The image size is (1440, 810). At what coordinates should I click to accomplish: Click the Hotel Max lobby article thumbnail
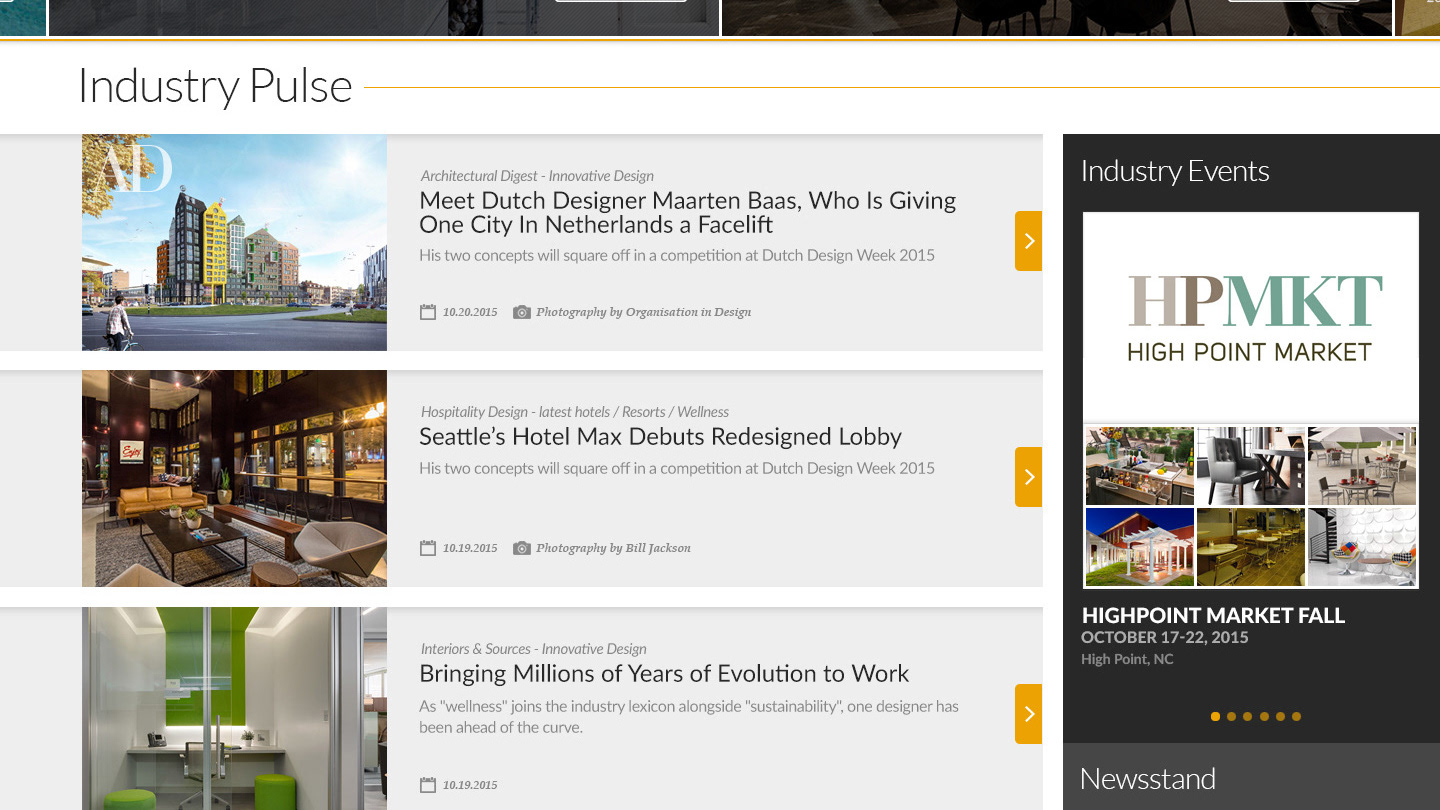234,478
